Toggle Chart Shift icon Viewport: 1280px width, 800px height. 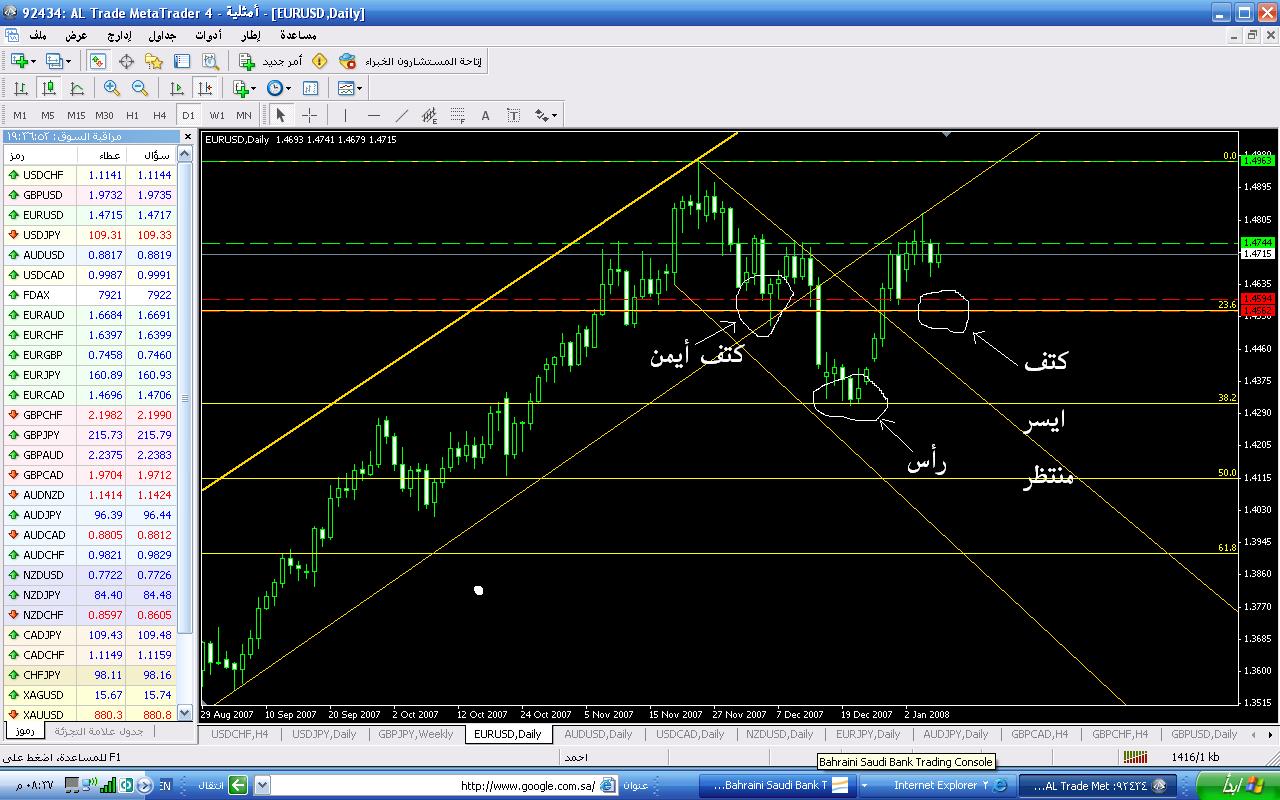pyautogui.click(x=205, y=88)
